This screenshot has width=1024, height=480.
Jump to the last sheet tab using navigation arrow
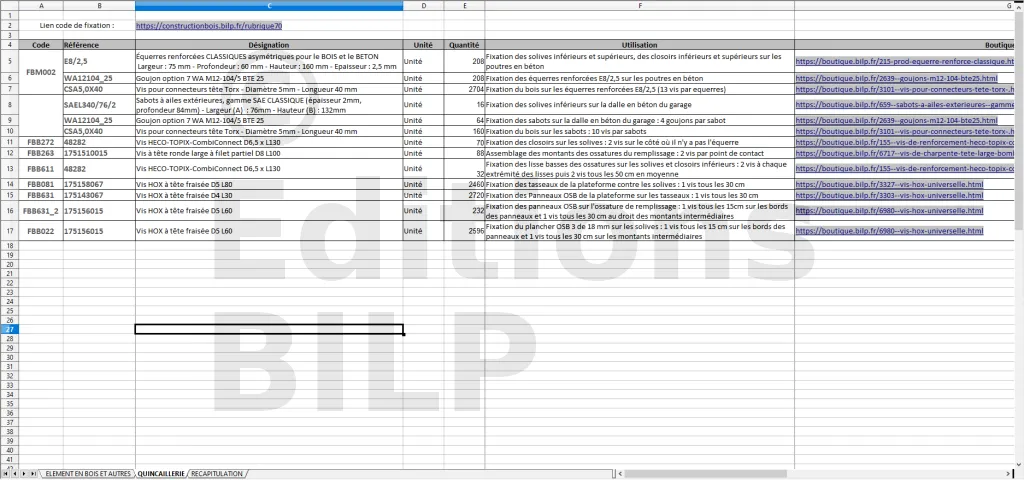(x=33, y=472)
